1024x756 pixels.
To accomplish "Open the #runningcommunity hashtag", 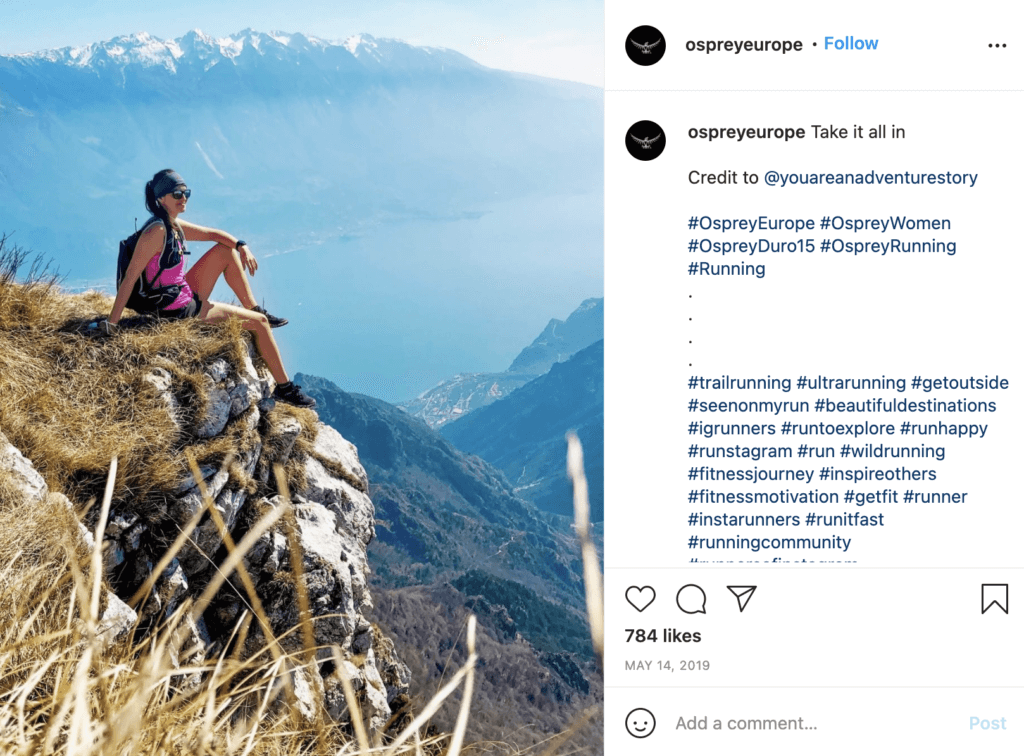I will click(x=769, y=543).
